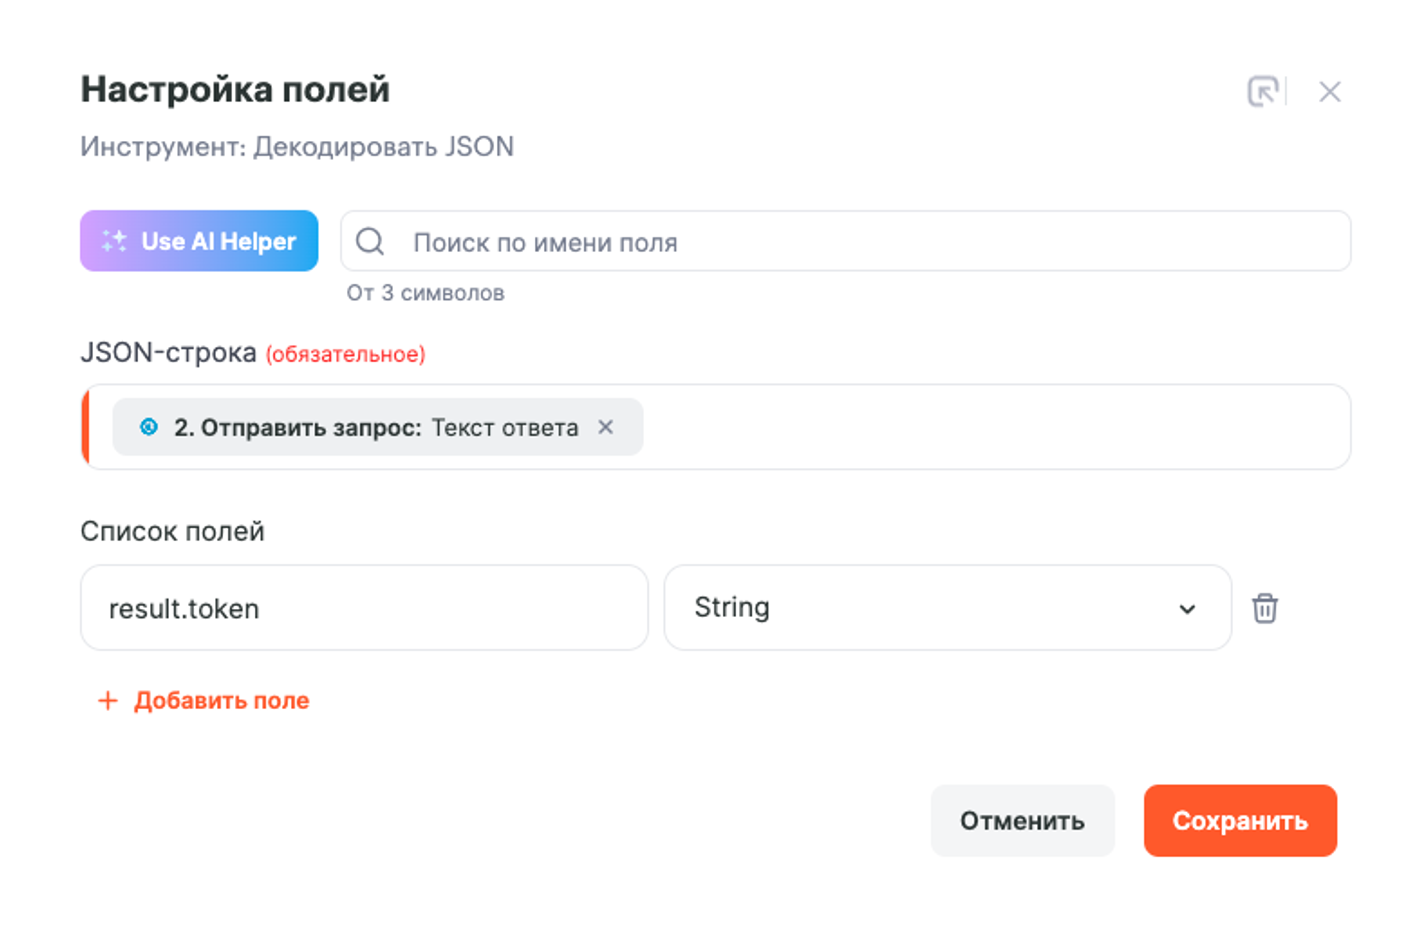Screen dimensions: 1420x925
Task: Click the pop-out window icon
Action: pos(1263,91)
